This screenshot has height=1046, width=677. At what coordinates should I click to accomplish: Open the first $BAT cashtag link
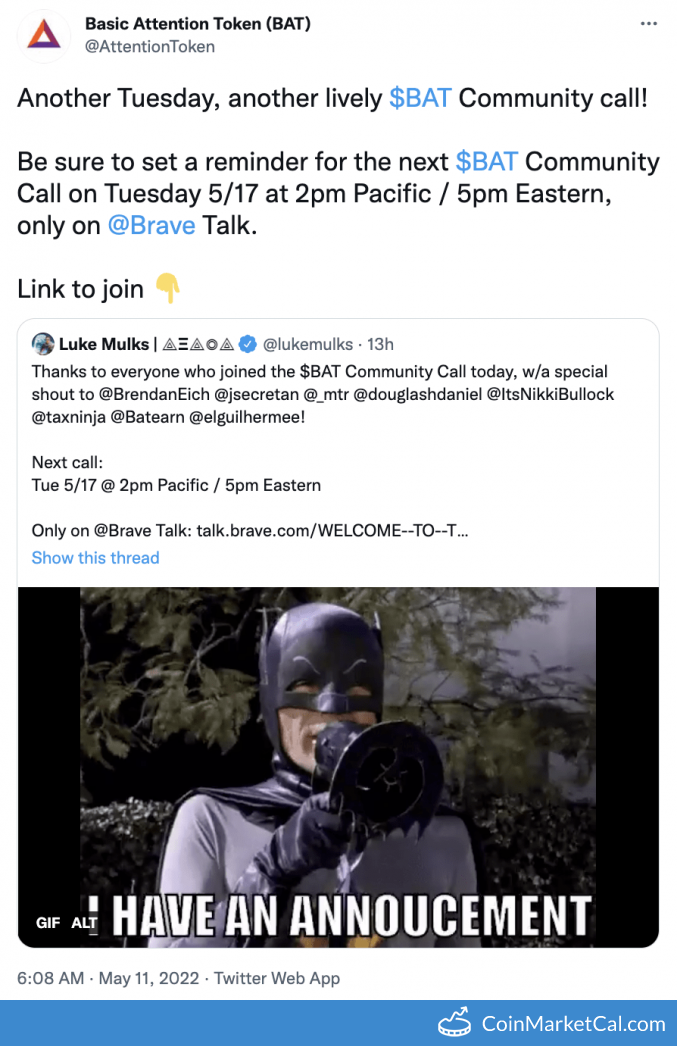tap(420, 98)
